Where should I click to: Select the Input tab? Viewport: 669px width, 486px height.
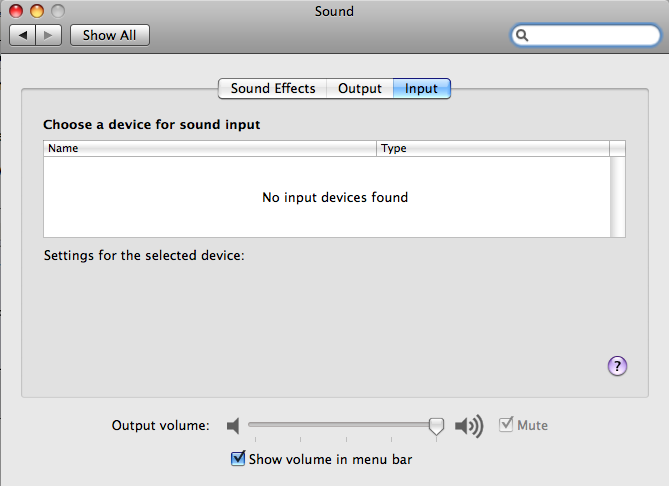point(421,88)
